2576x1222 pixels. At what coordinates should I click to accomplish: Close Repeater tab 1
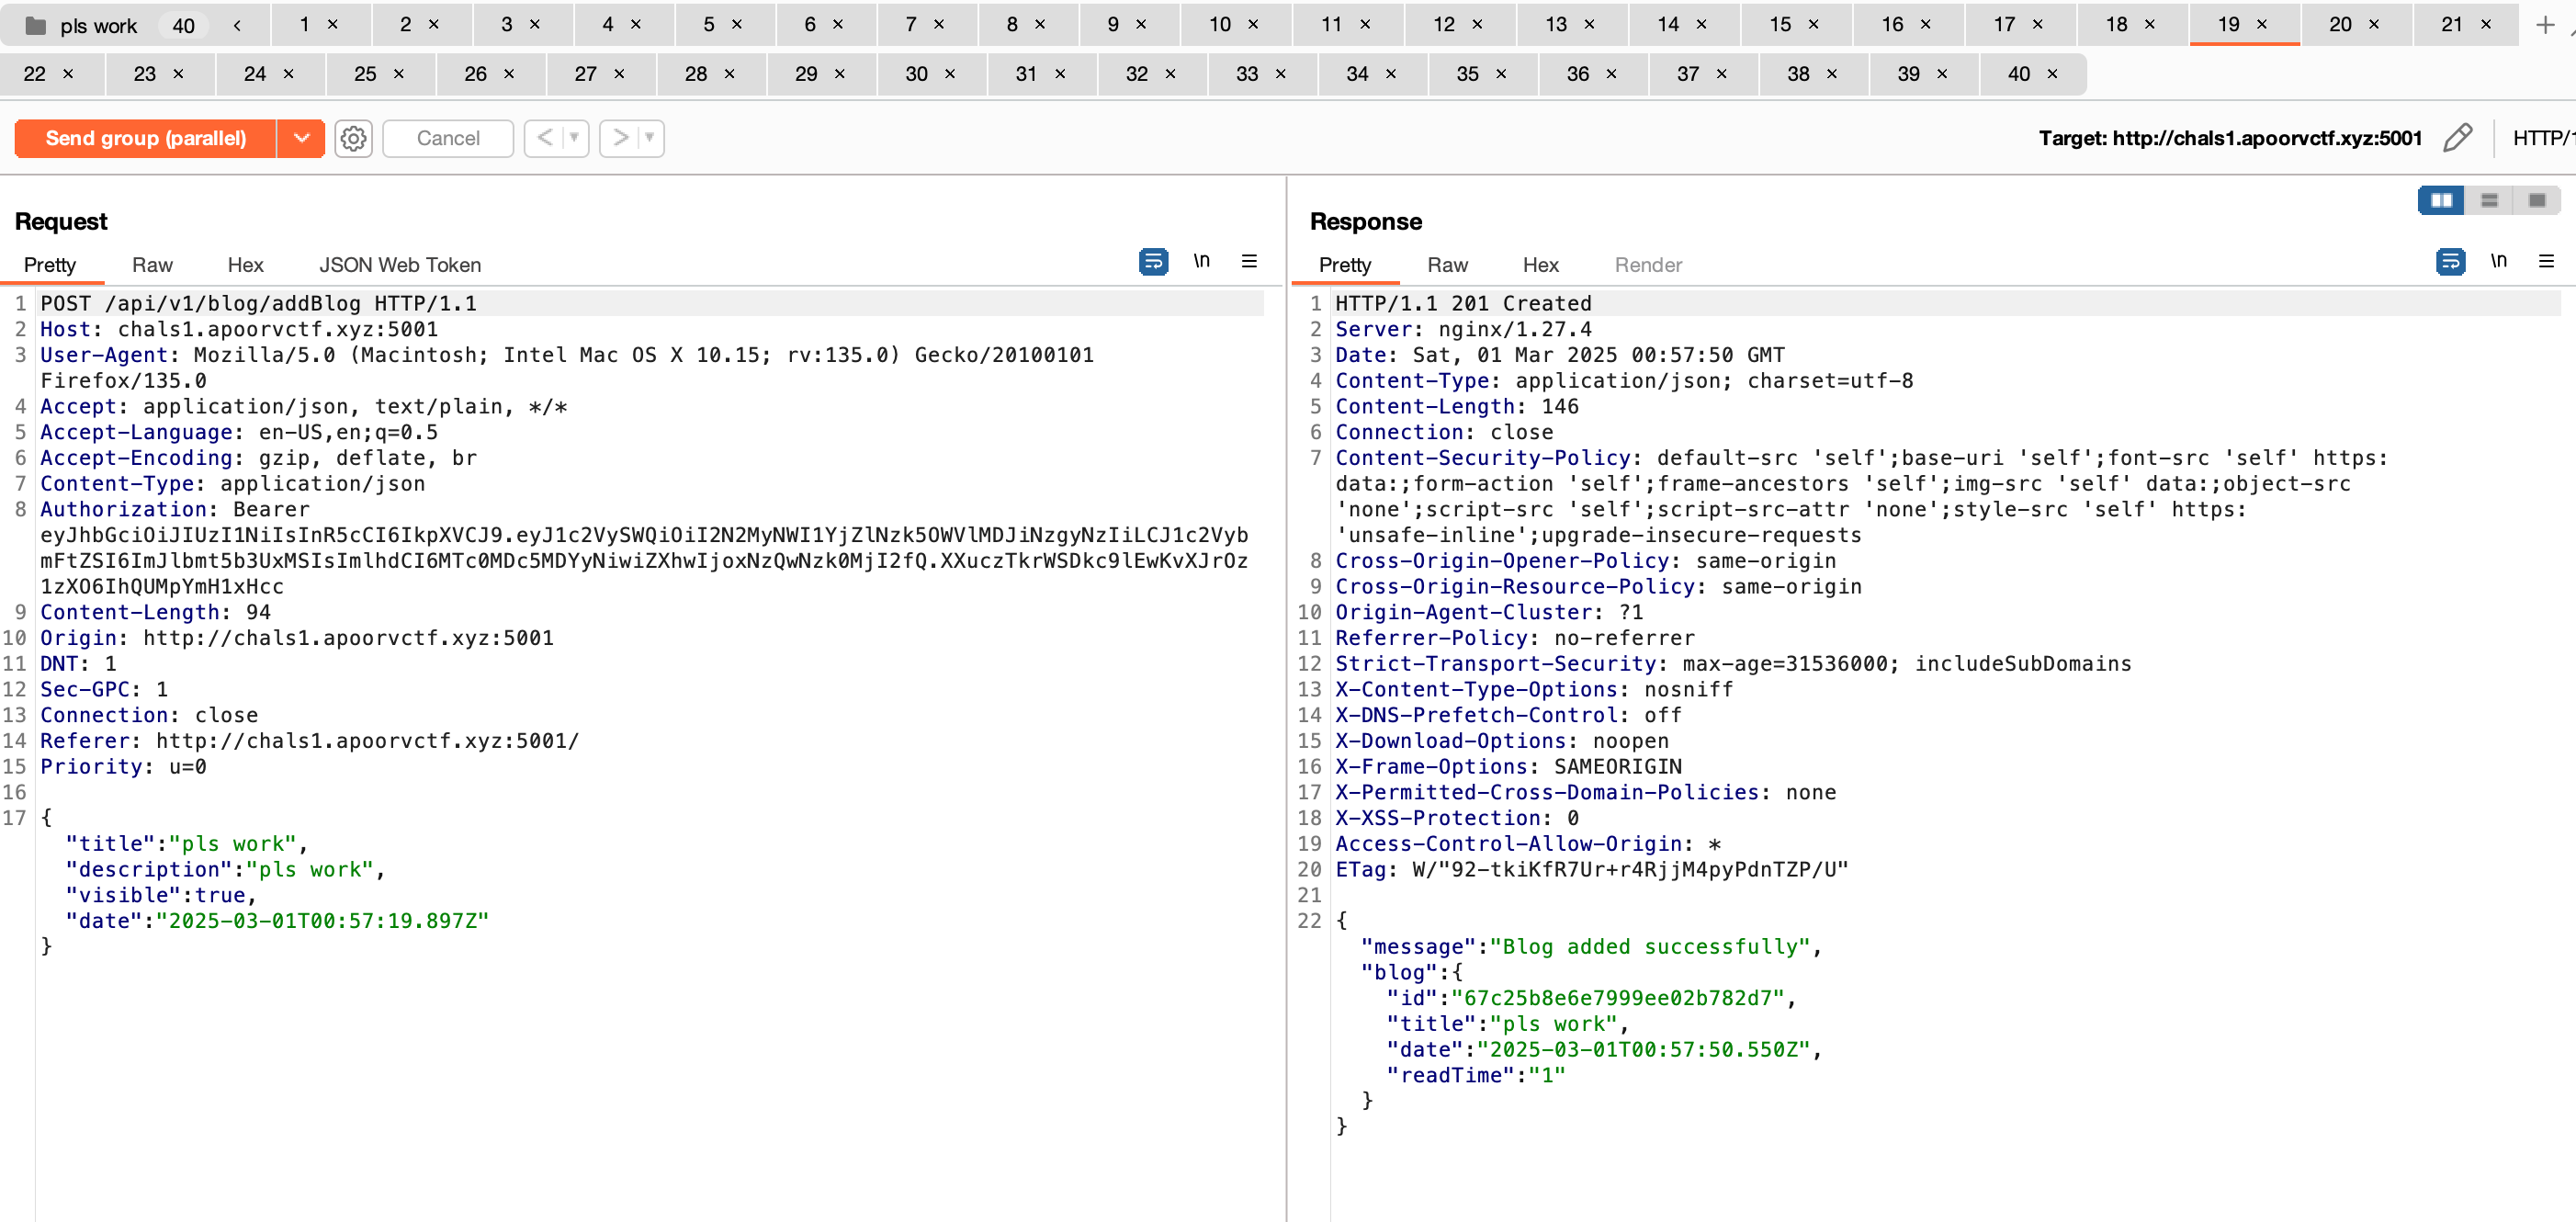(x=333, y=25)
